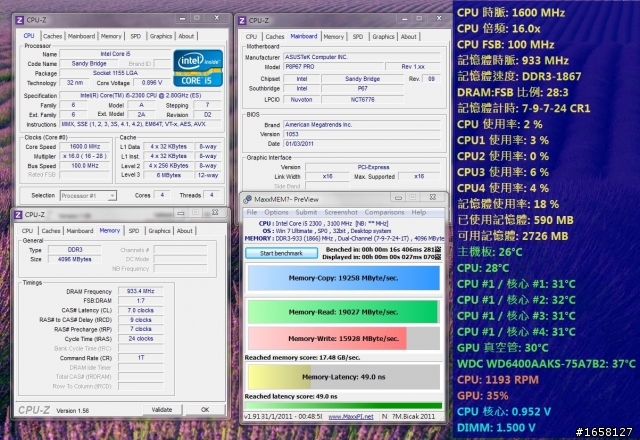Click the Validate button in CPU-Z
This screenshot has width=640, height=440.
(162, 409)
